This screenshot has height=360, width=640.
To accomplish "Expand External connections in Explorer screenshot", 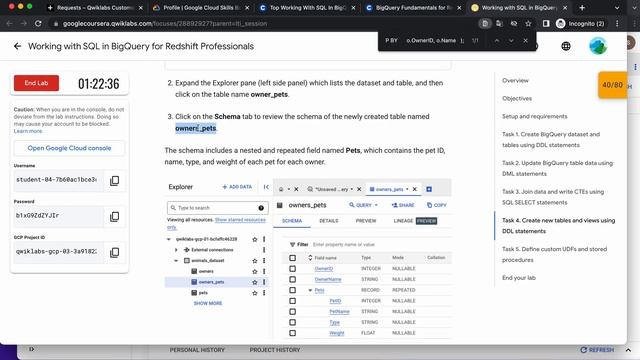I will [x=176, y=250].
